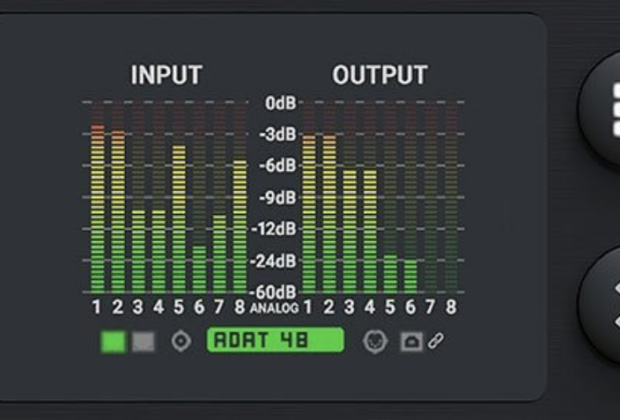
Task: Click the circular sync target icon
Action: point(181,341)
